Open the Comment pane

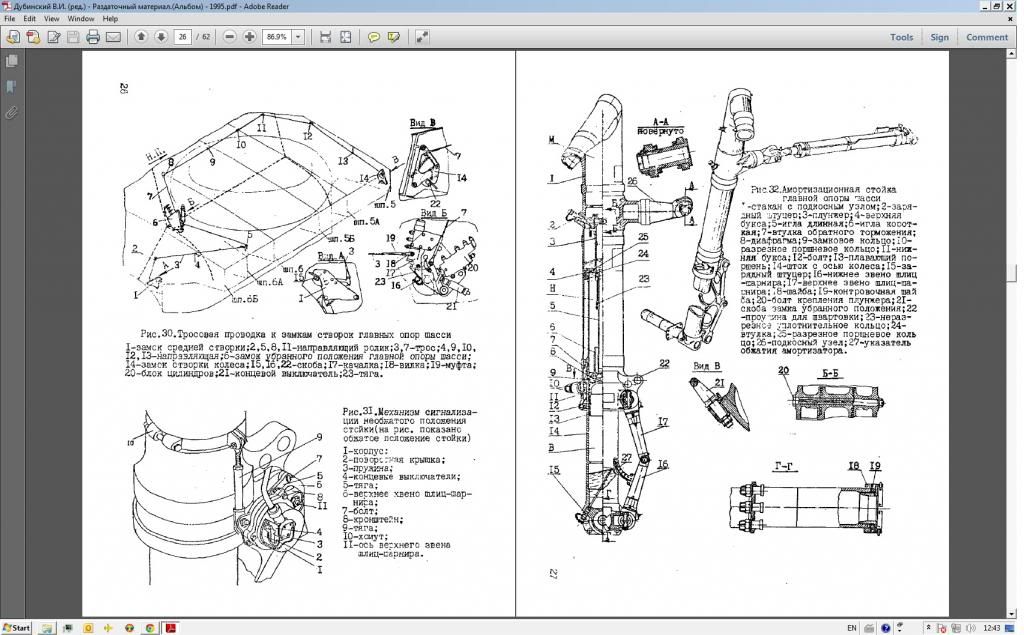tap(987, 37)
